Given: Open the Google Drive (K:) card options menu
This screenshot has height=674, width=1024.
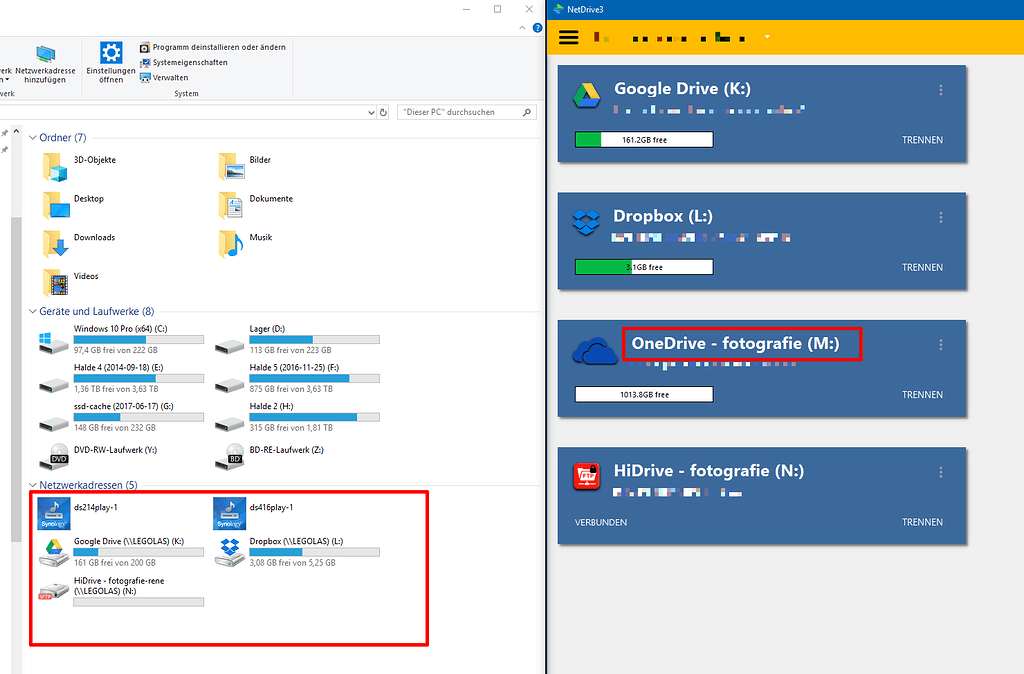Looking at the screenshot, I should [x=940, y=90].
